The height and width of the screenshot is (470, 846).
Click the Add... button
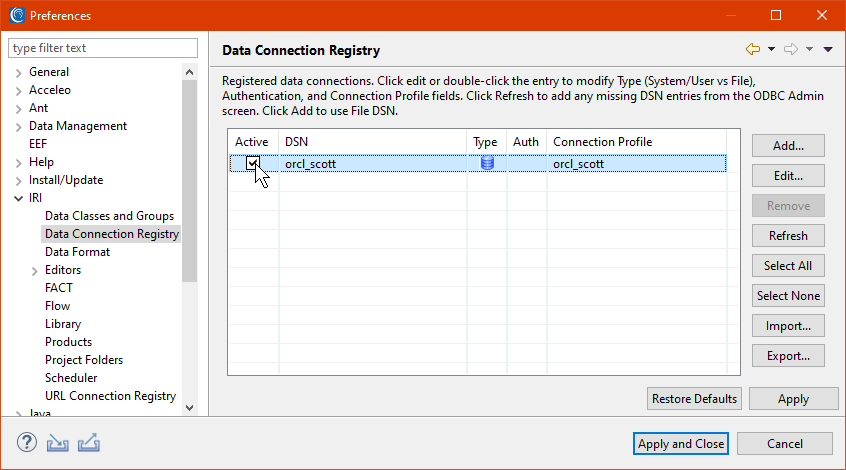click(788, 146)
